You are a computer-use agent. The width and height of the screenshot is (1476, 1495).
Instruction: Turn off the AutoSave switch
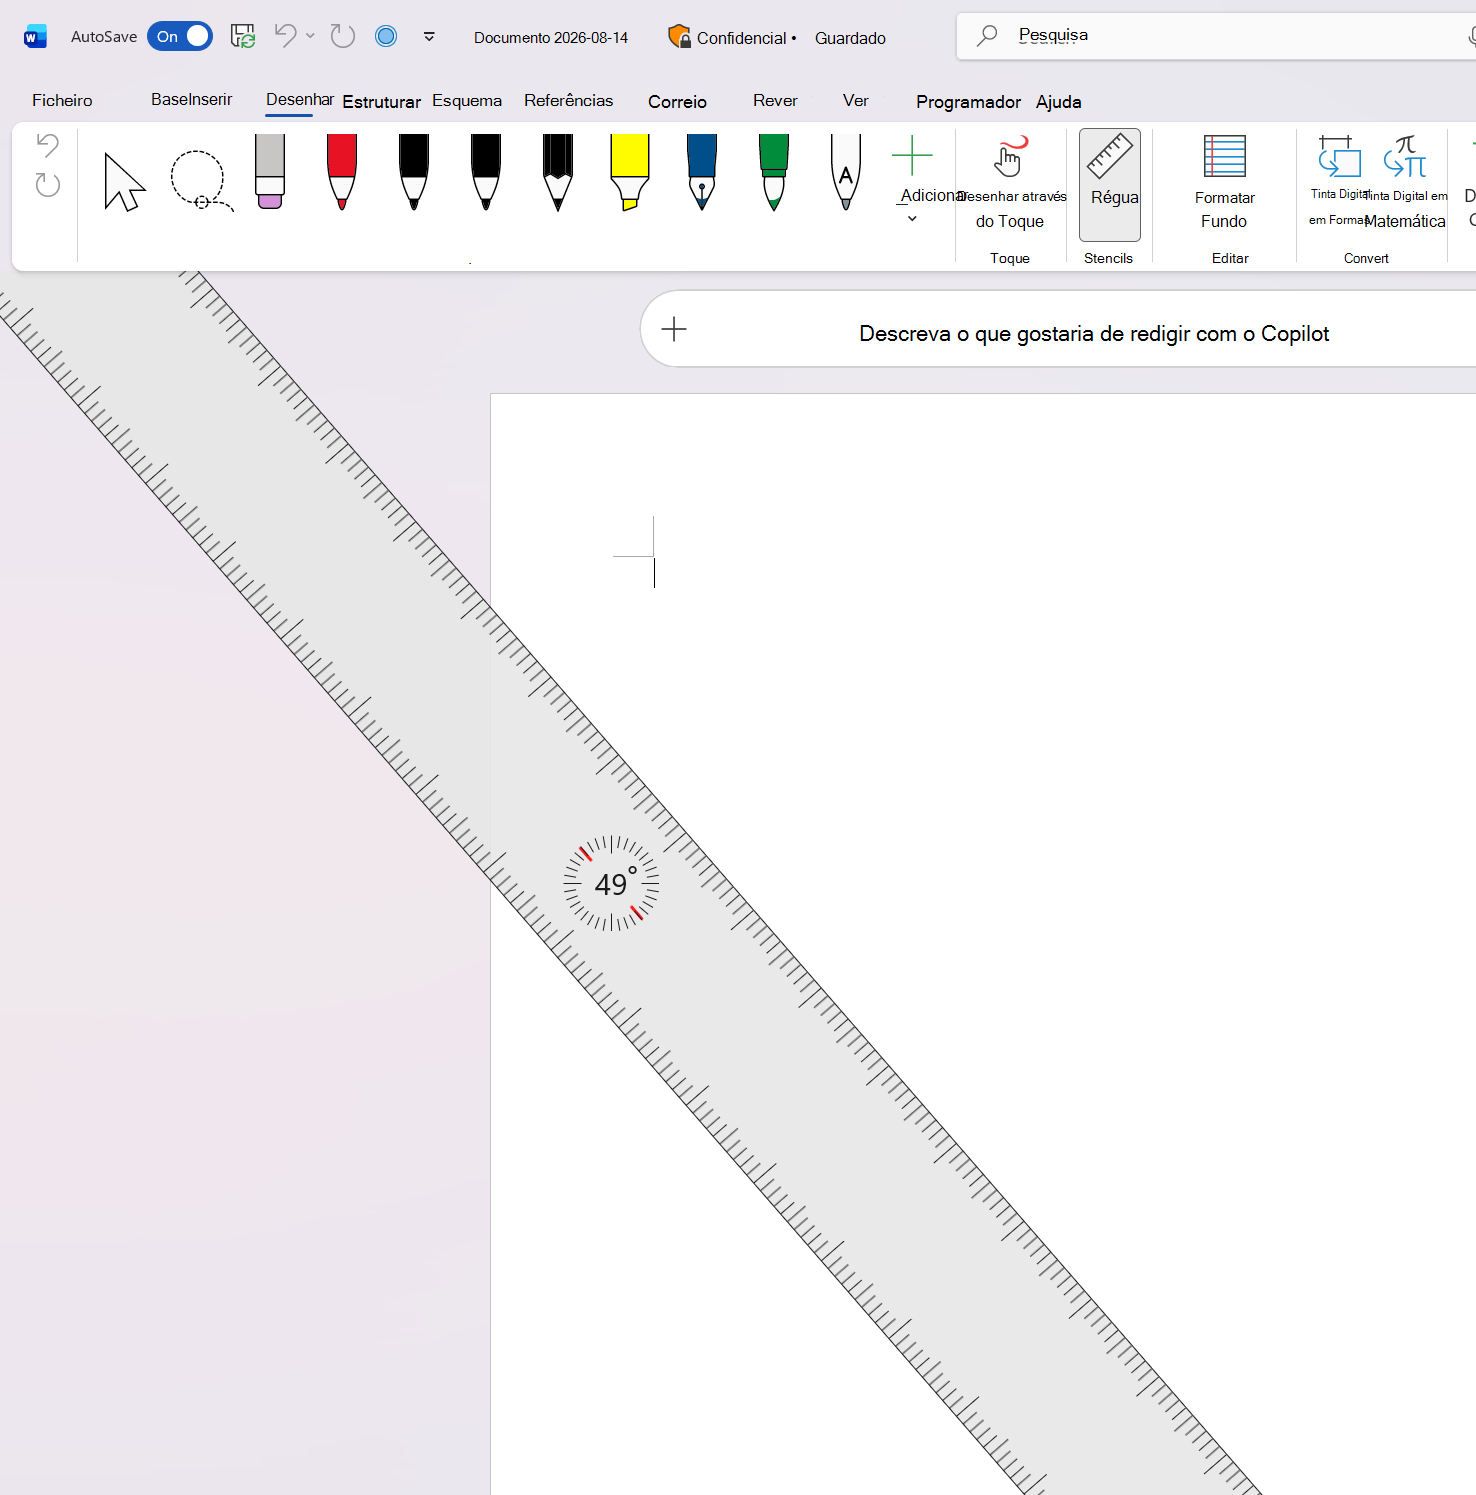click(x=180, y=37)
